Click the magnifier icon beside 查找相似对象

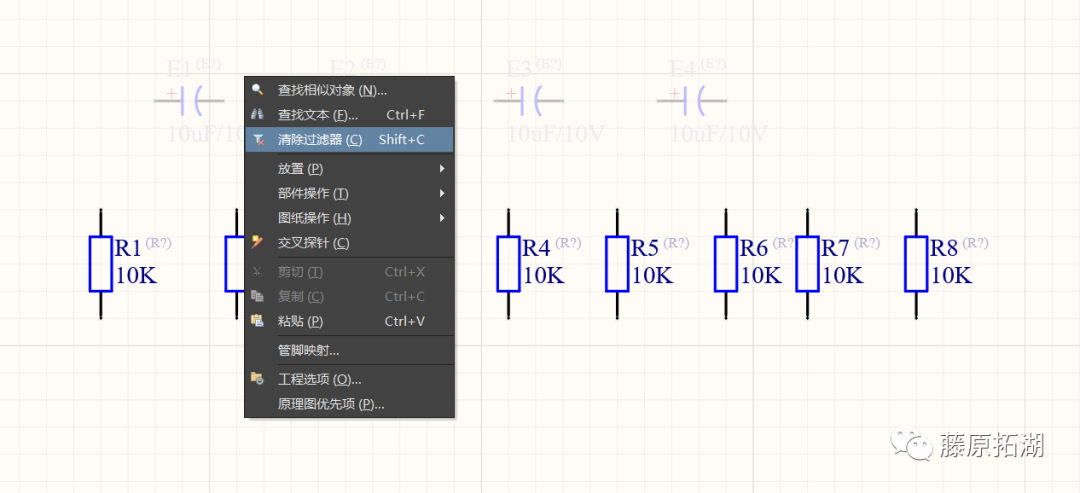click(258, 90)
